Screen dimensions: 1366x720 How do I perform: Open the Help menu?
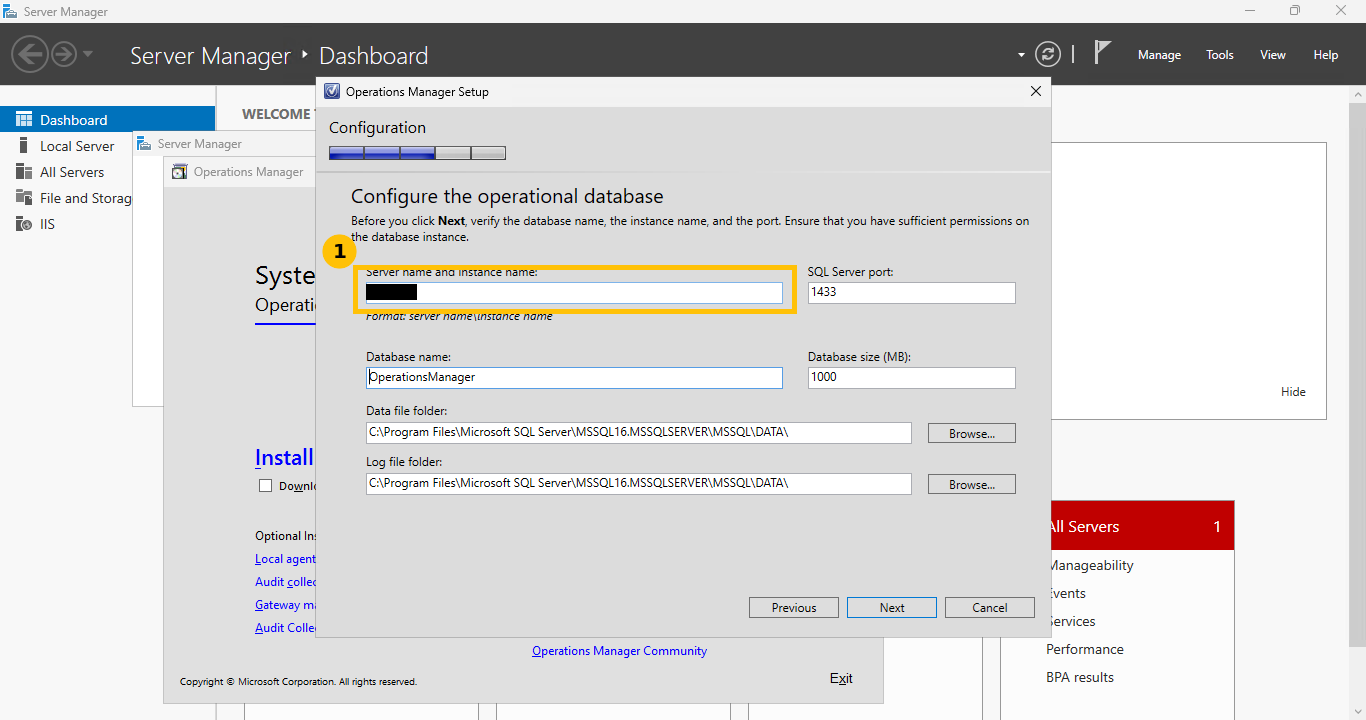[1326, 55]
